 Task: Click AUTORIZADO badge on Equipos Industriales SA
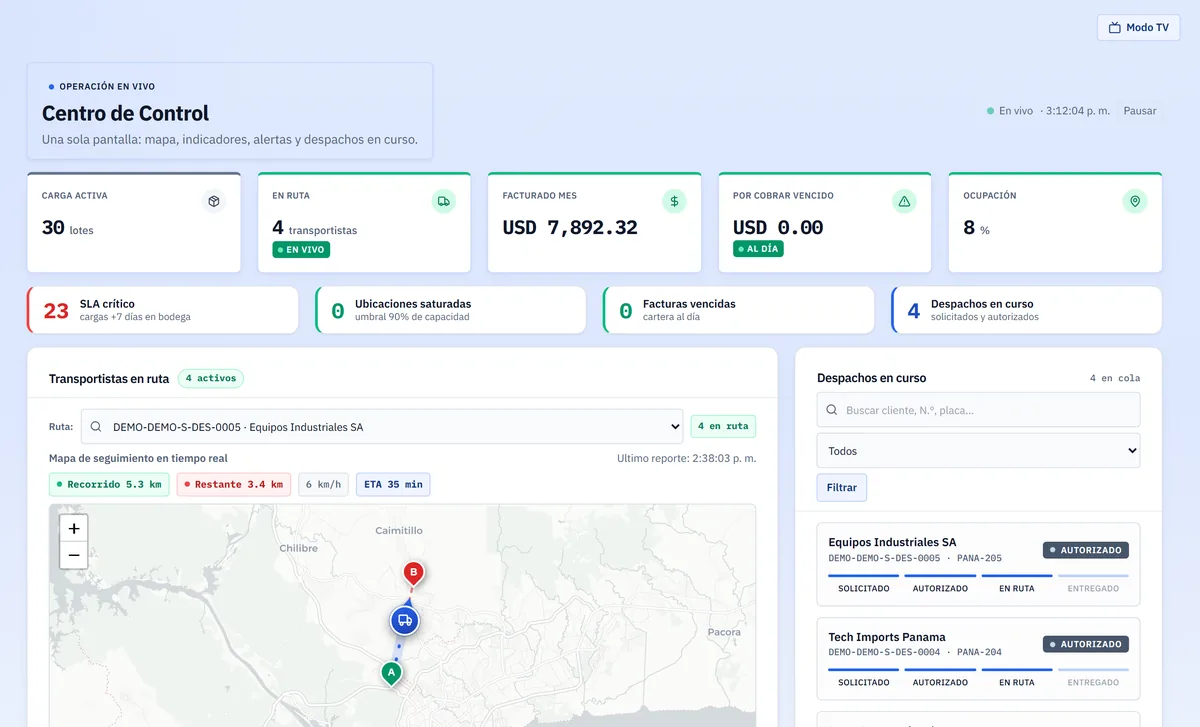point(1086,550)
